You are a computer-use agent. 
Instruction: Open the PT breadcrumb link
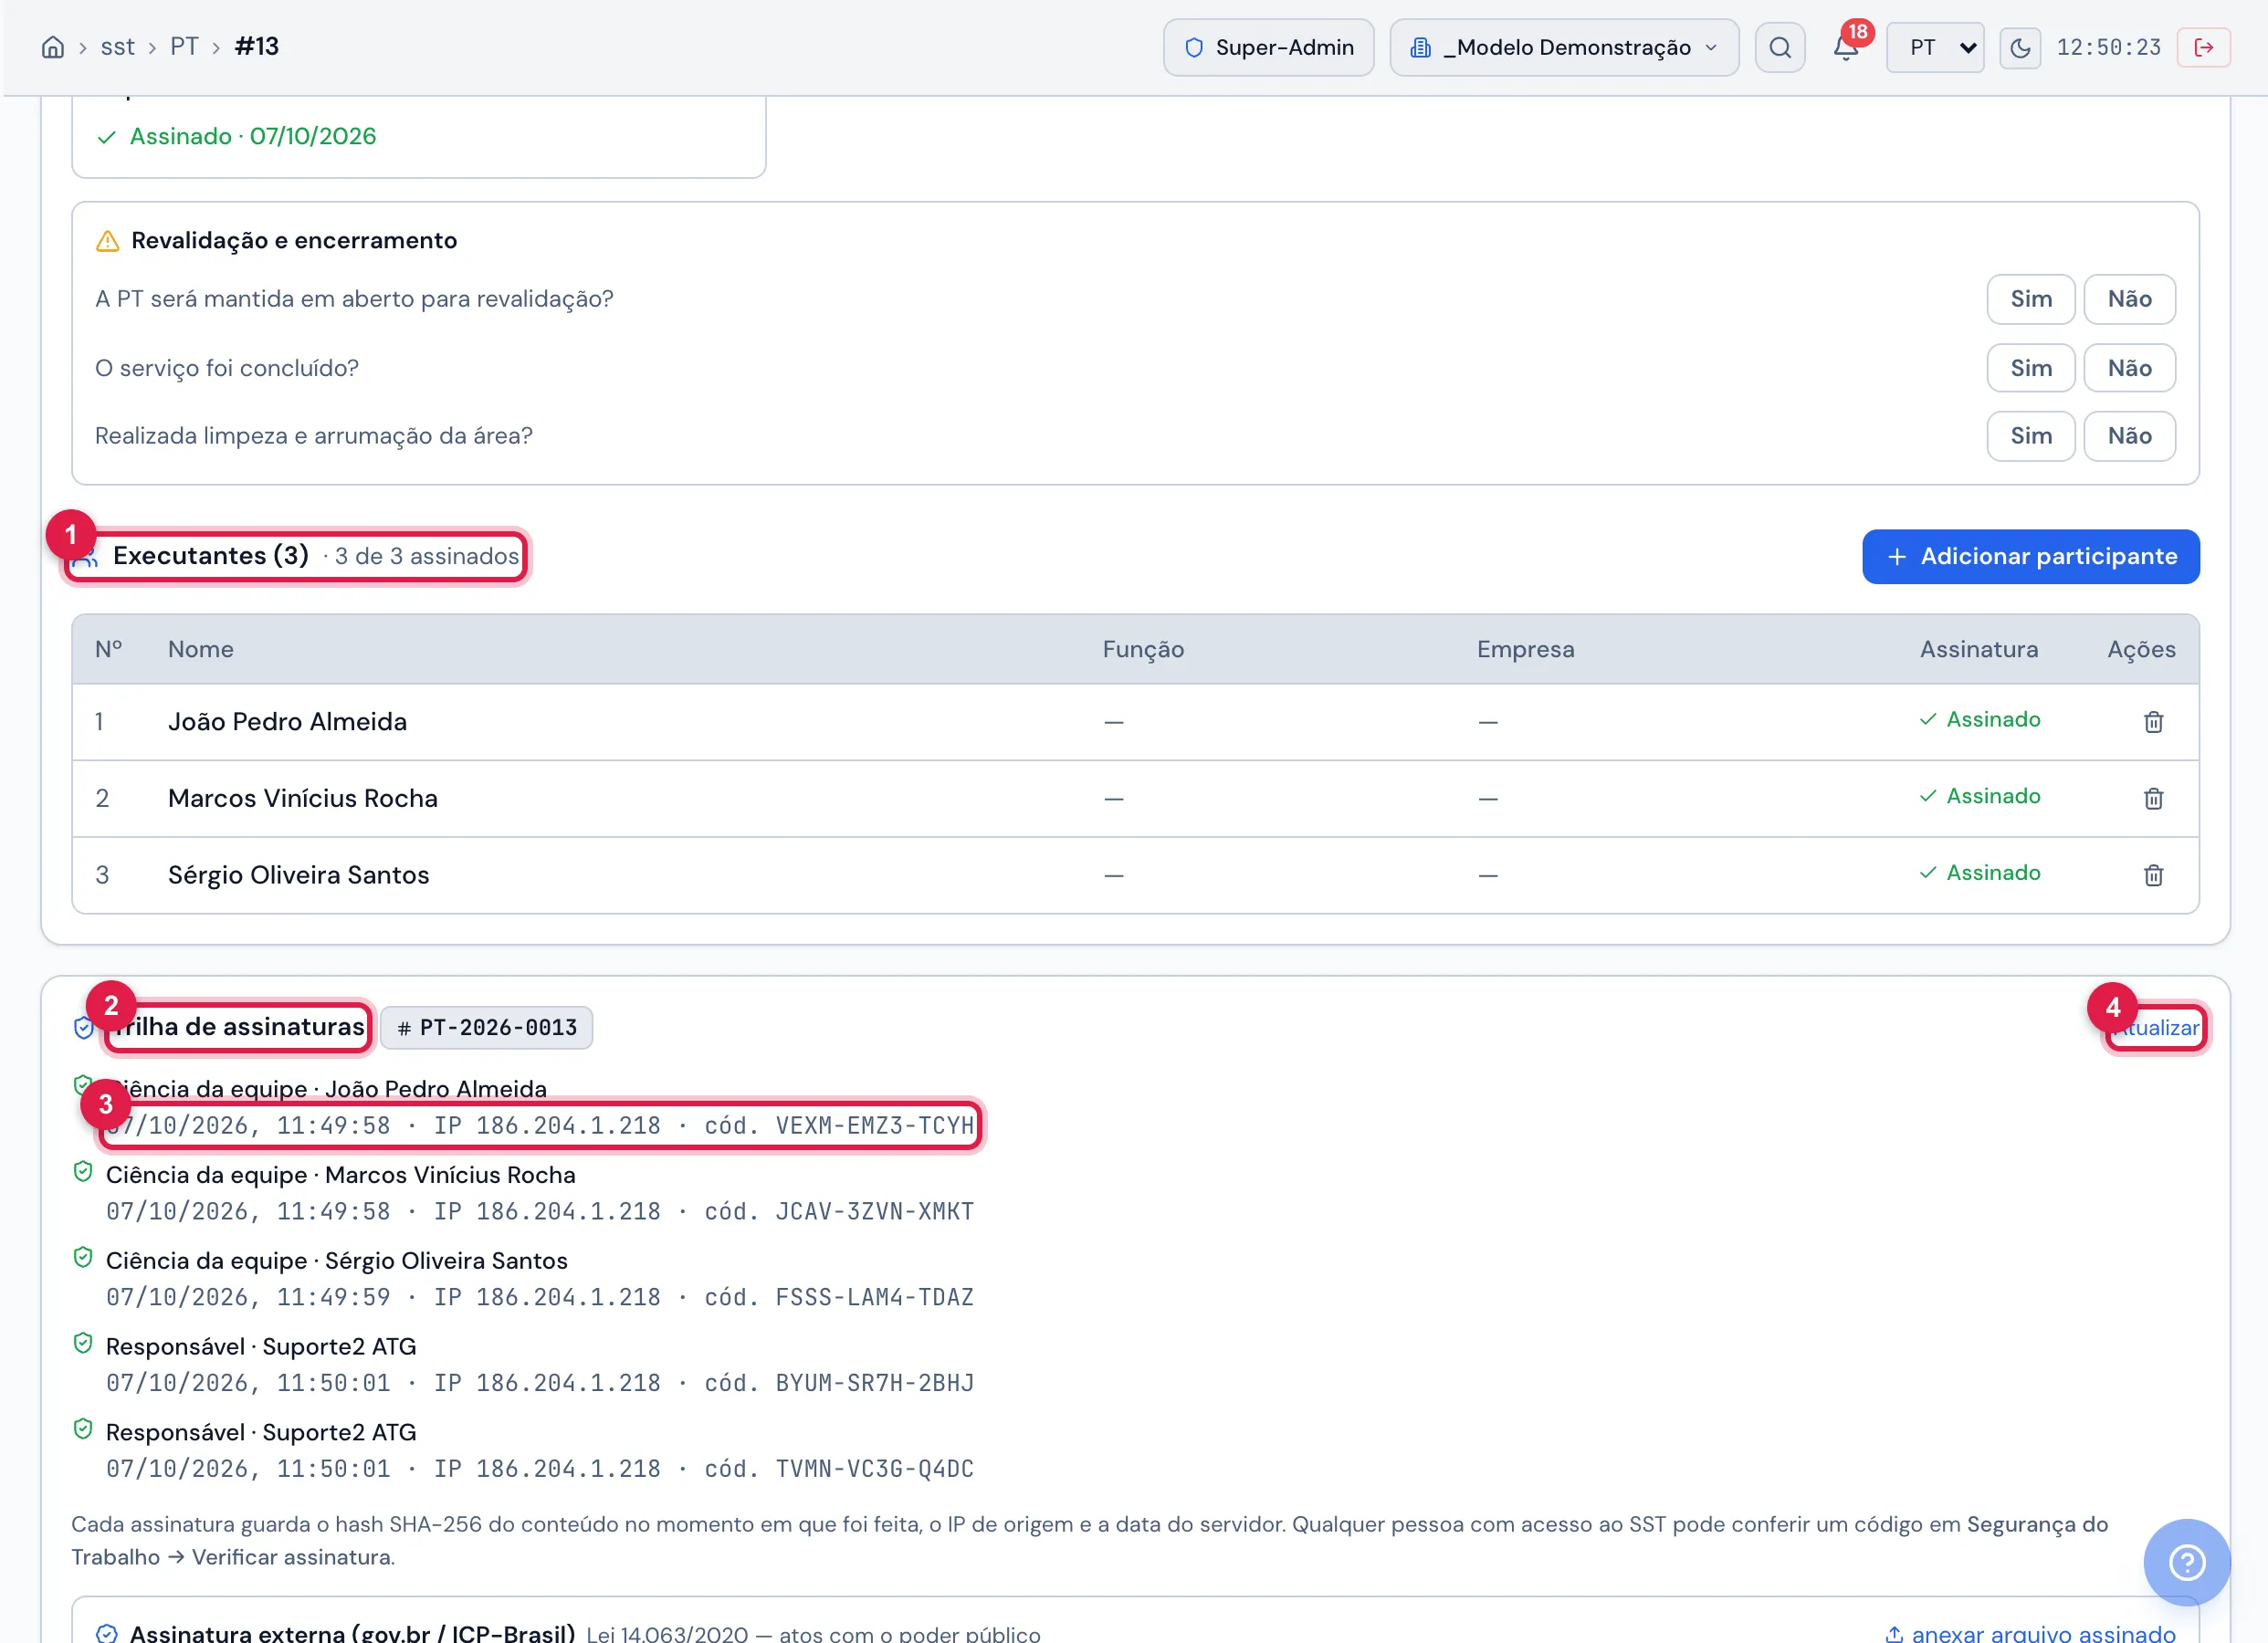click(184, 47)
